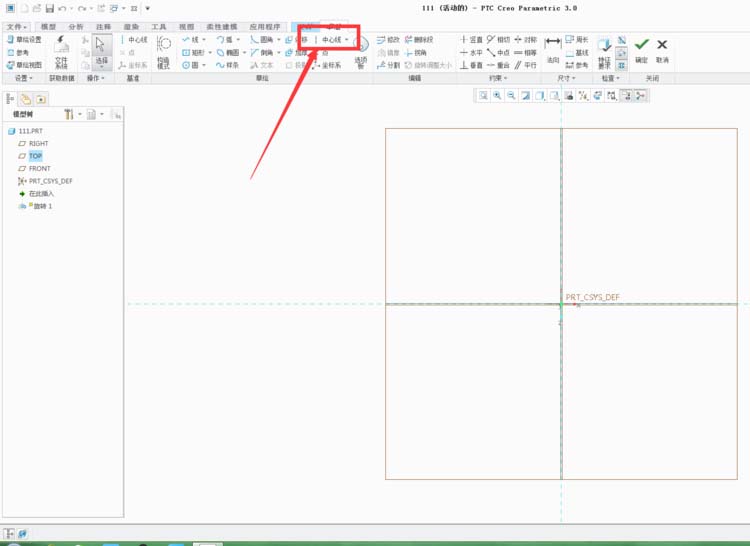Select TOP plane in model tree

click(x=31, y=156)
